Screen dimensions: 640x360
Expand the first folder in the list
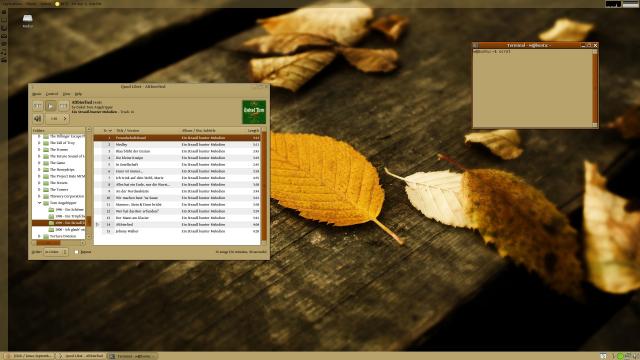click(39, 136)
